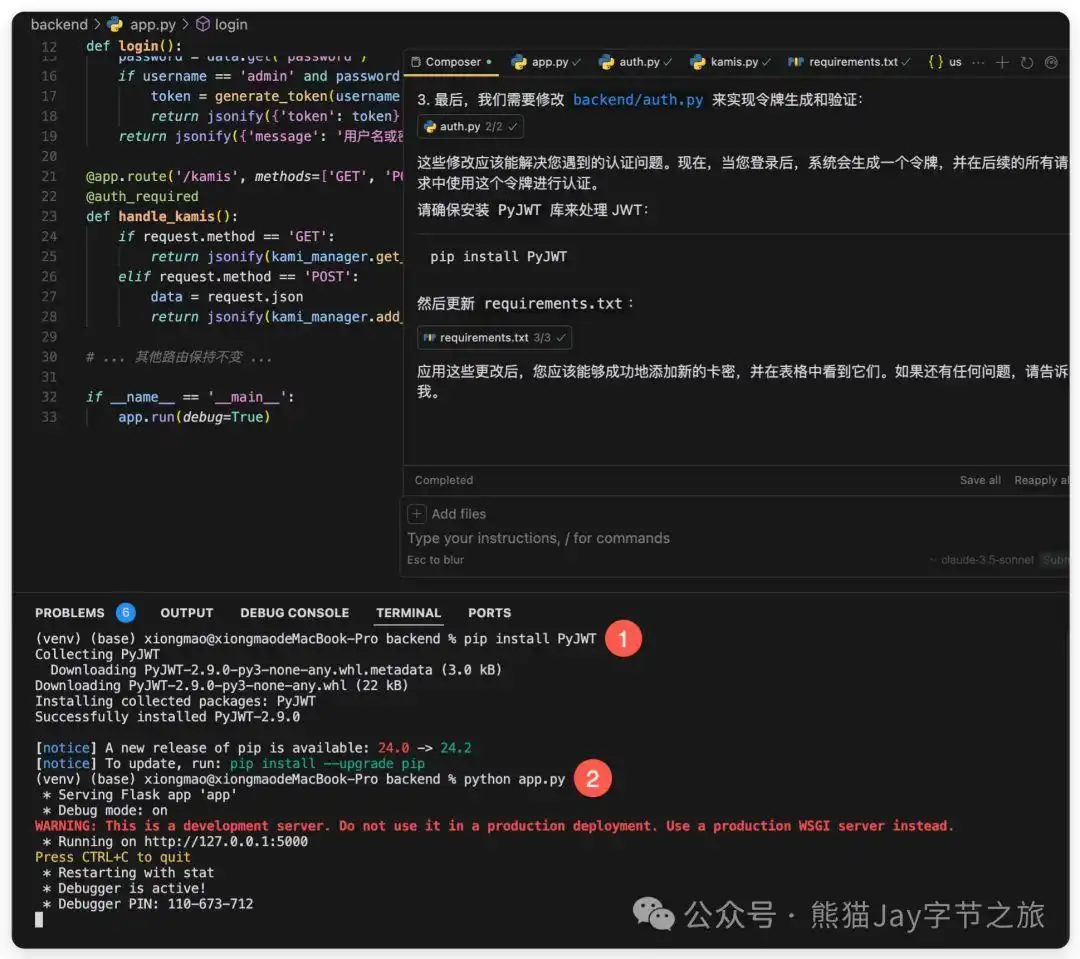Click the Reapply all button
The width and height of the screenshot is (1080, 959).
(1043, 480)
